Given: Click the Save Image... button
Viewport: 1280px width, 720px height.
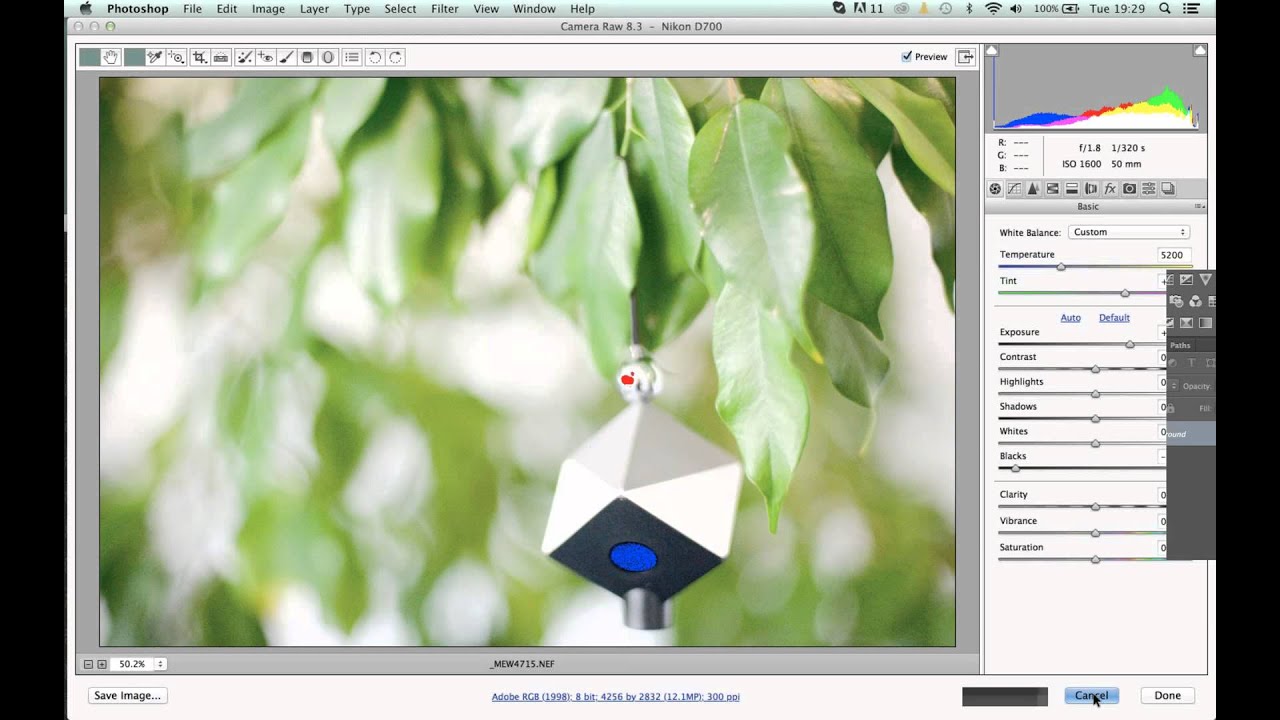Looking at the screenshot, I should click(x=127, y=695).
